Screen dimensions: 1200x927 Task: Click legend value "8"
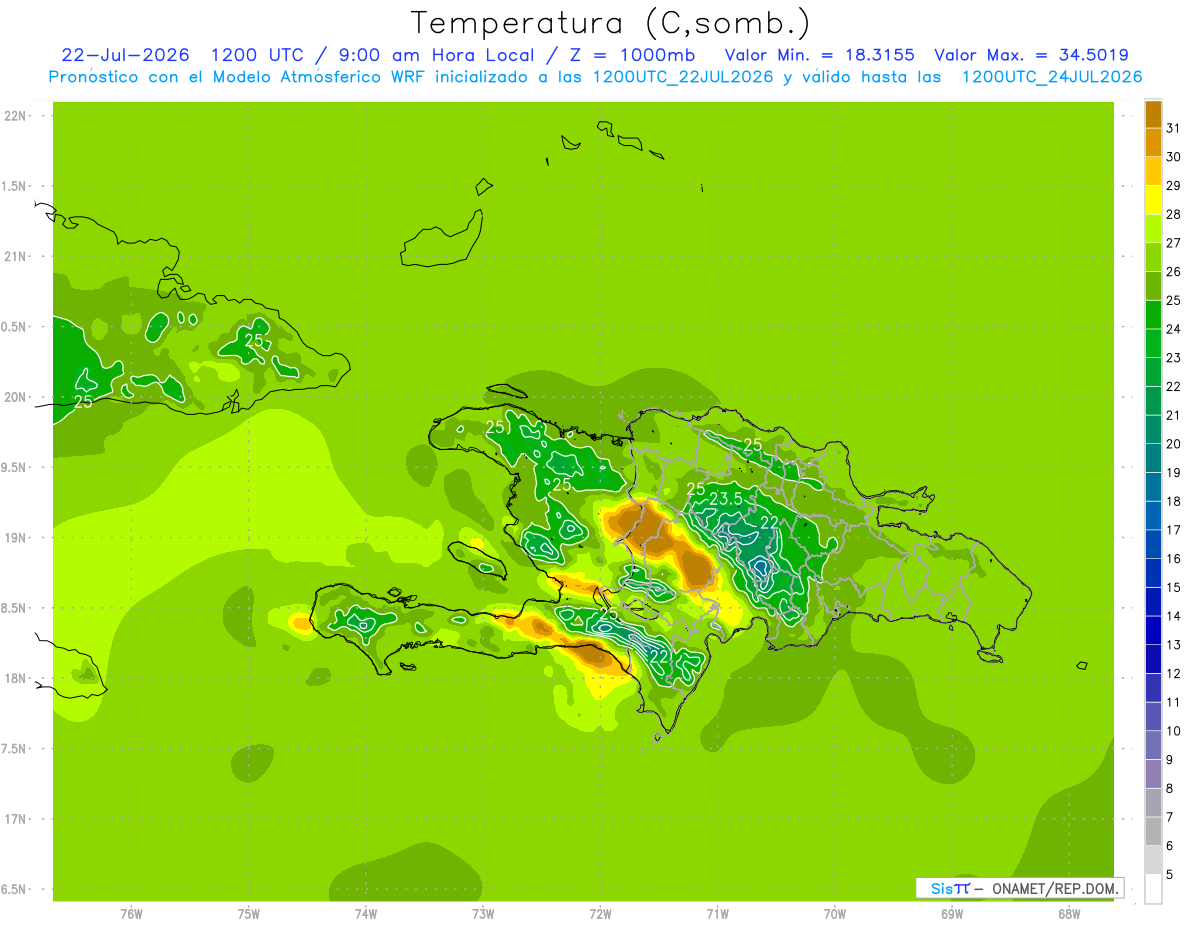1170,788
